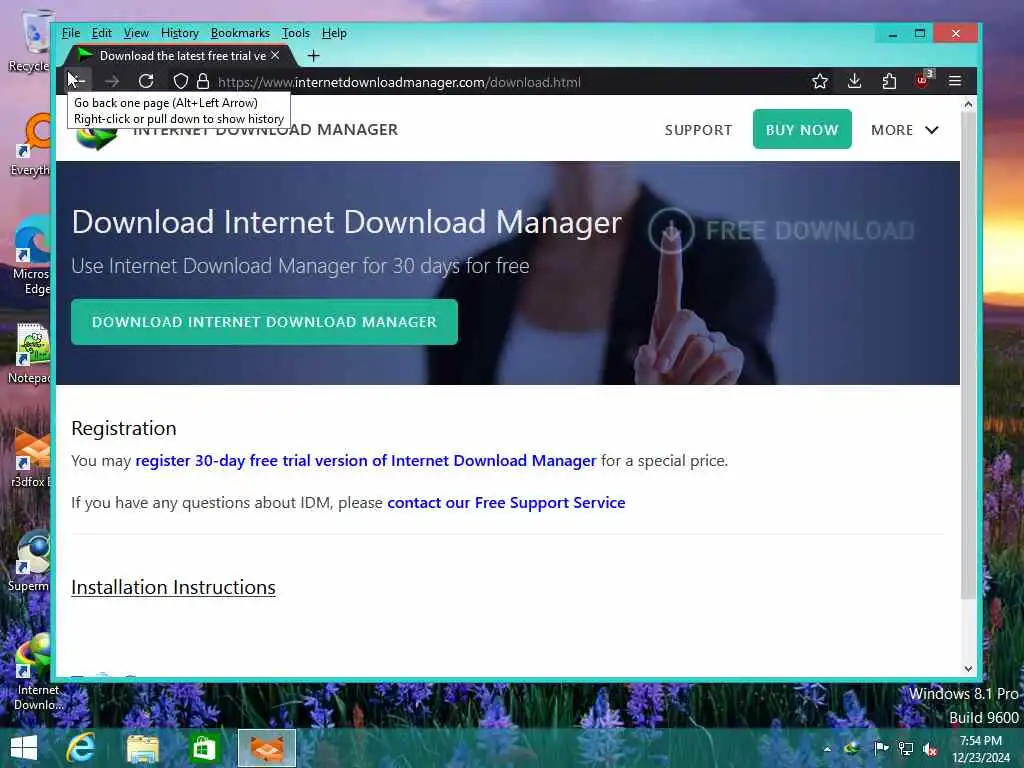Open the History menu
This screenshot has height=768, width=1024.
[180, 33]
